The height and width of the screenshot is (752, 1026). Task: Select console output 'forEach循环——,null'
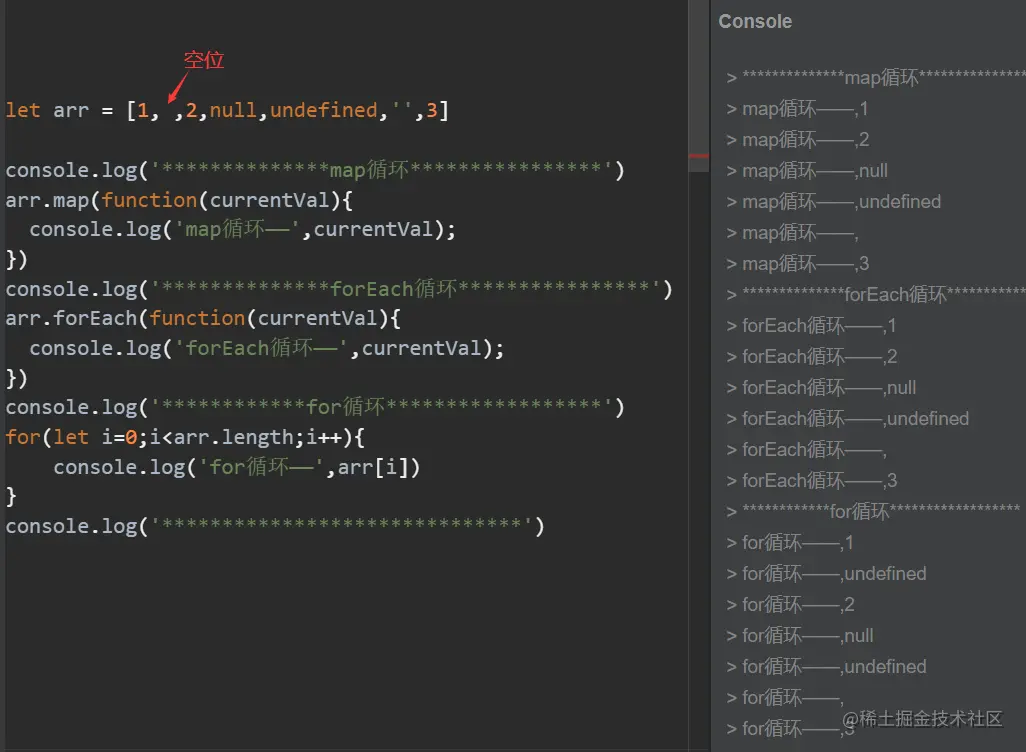coord(821,387)
